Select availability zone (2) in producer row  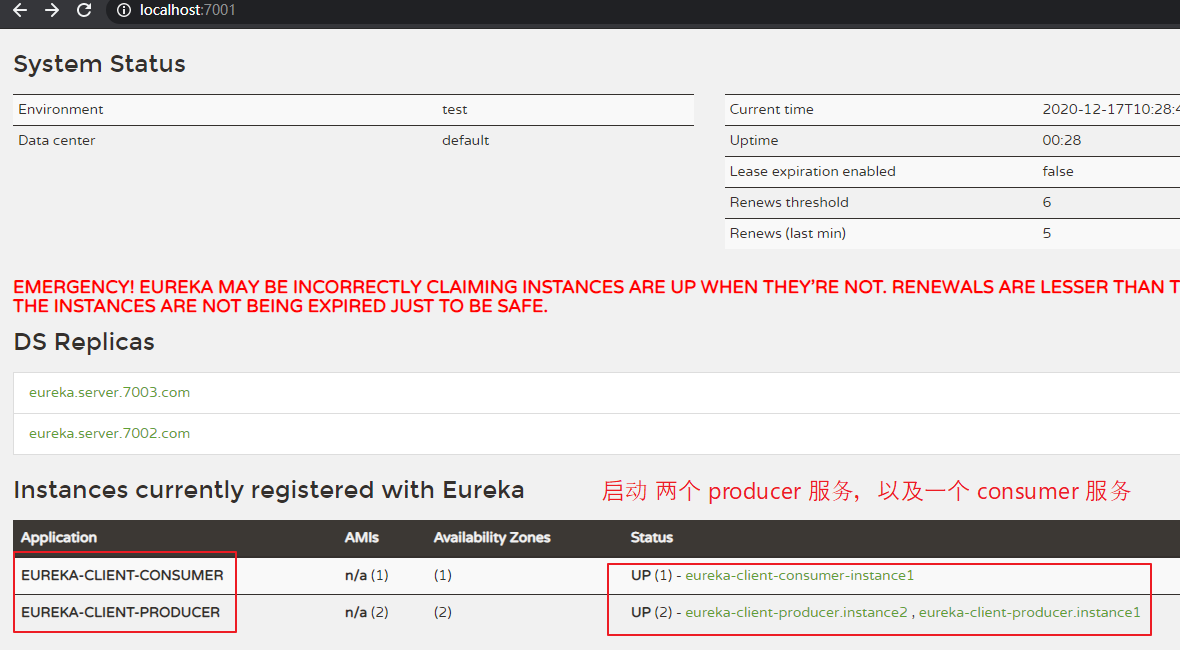pyautogui.click(x=442, y=612)
